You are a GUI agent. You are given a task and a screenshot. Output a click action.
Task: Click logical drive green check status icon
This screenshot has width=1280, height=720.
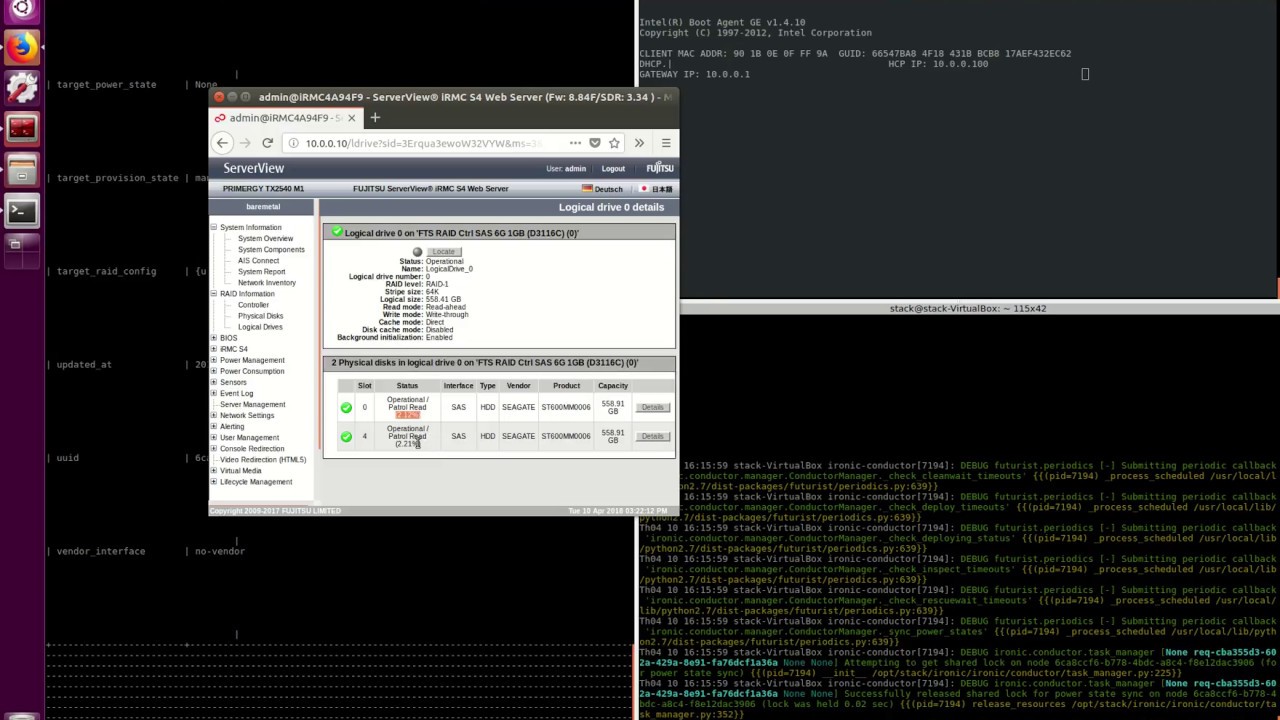337,232
